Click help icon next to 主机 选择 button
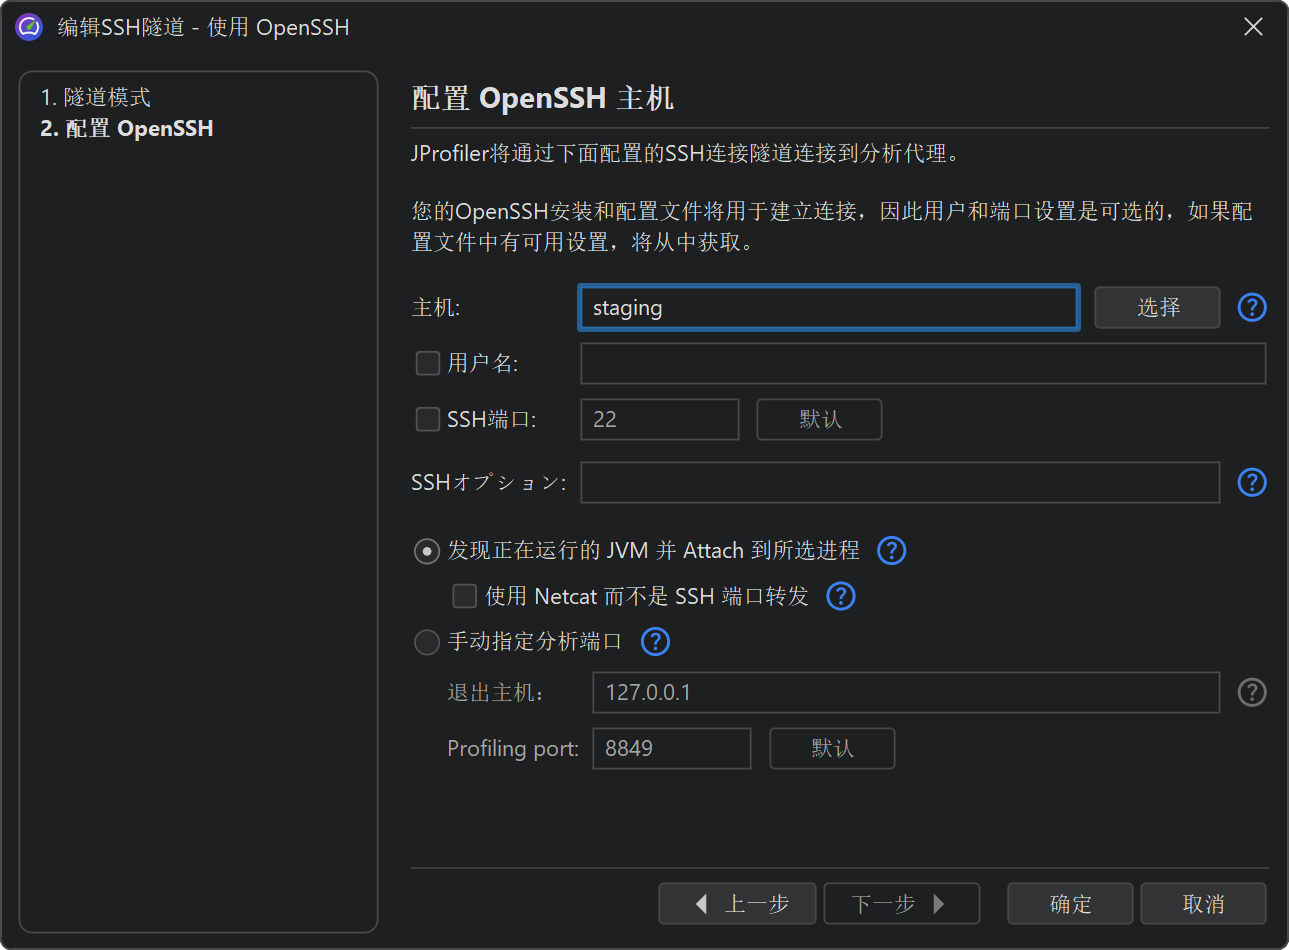 pyautogui.click(x=1252, y=307)
